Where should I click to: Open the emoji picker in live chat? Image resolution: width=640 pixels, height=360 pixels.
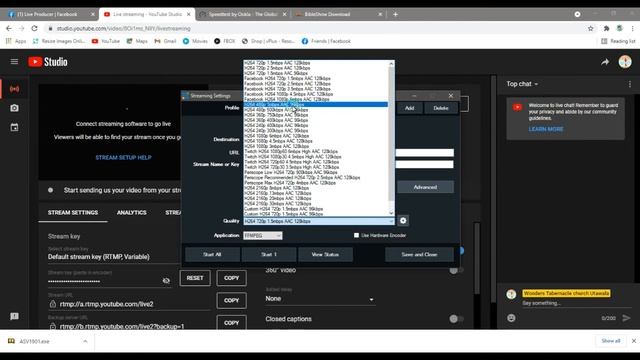click(511, 318)
